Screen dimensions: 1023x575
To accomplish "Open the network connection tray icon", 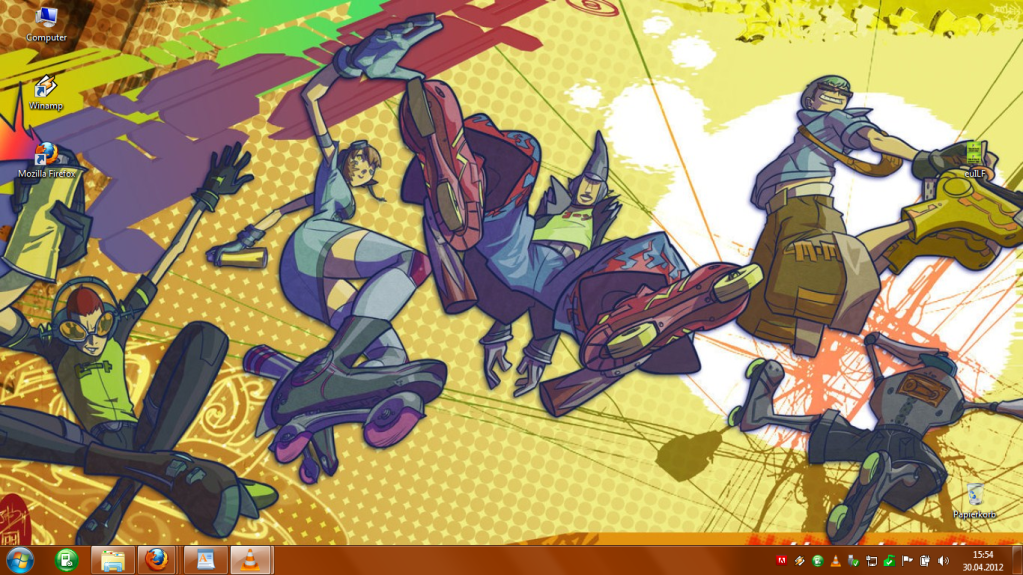I will click(x=872, y=561).
